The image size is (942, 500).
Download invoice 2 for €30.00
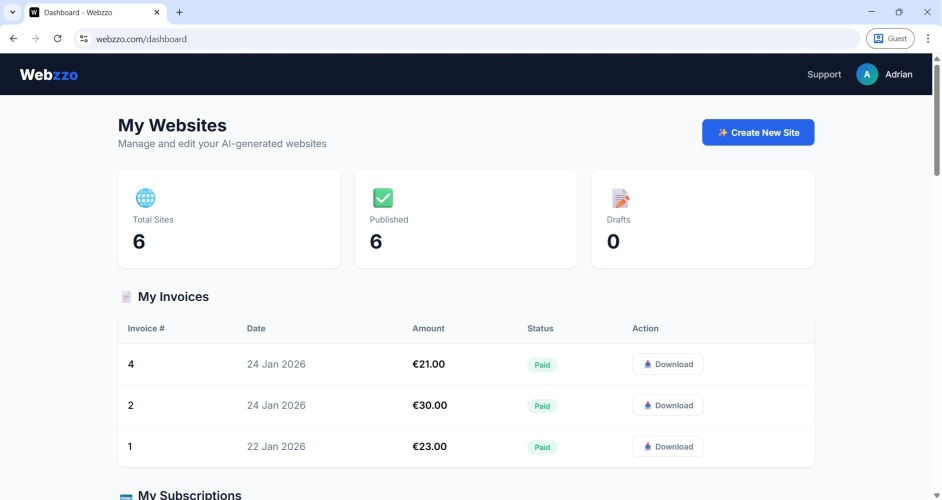pyautogui.click(x=667, y=405)
